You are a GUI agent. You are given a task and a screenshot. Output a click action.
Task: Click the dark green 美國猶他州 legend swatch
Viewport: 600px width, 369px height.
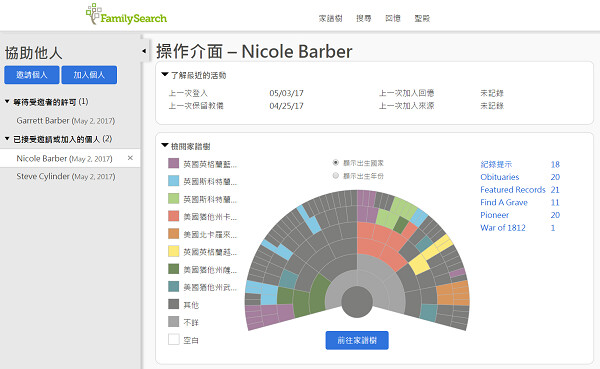pyautogui.click(x=174, y=269)
